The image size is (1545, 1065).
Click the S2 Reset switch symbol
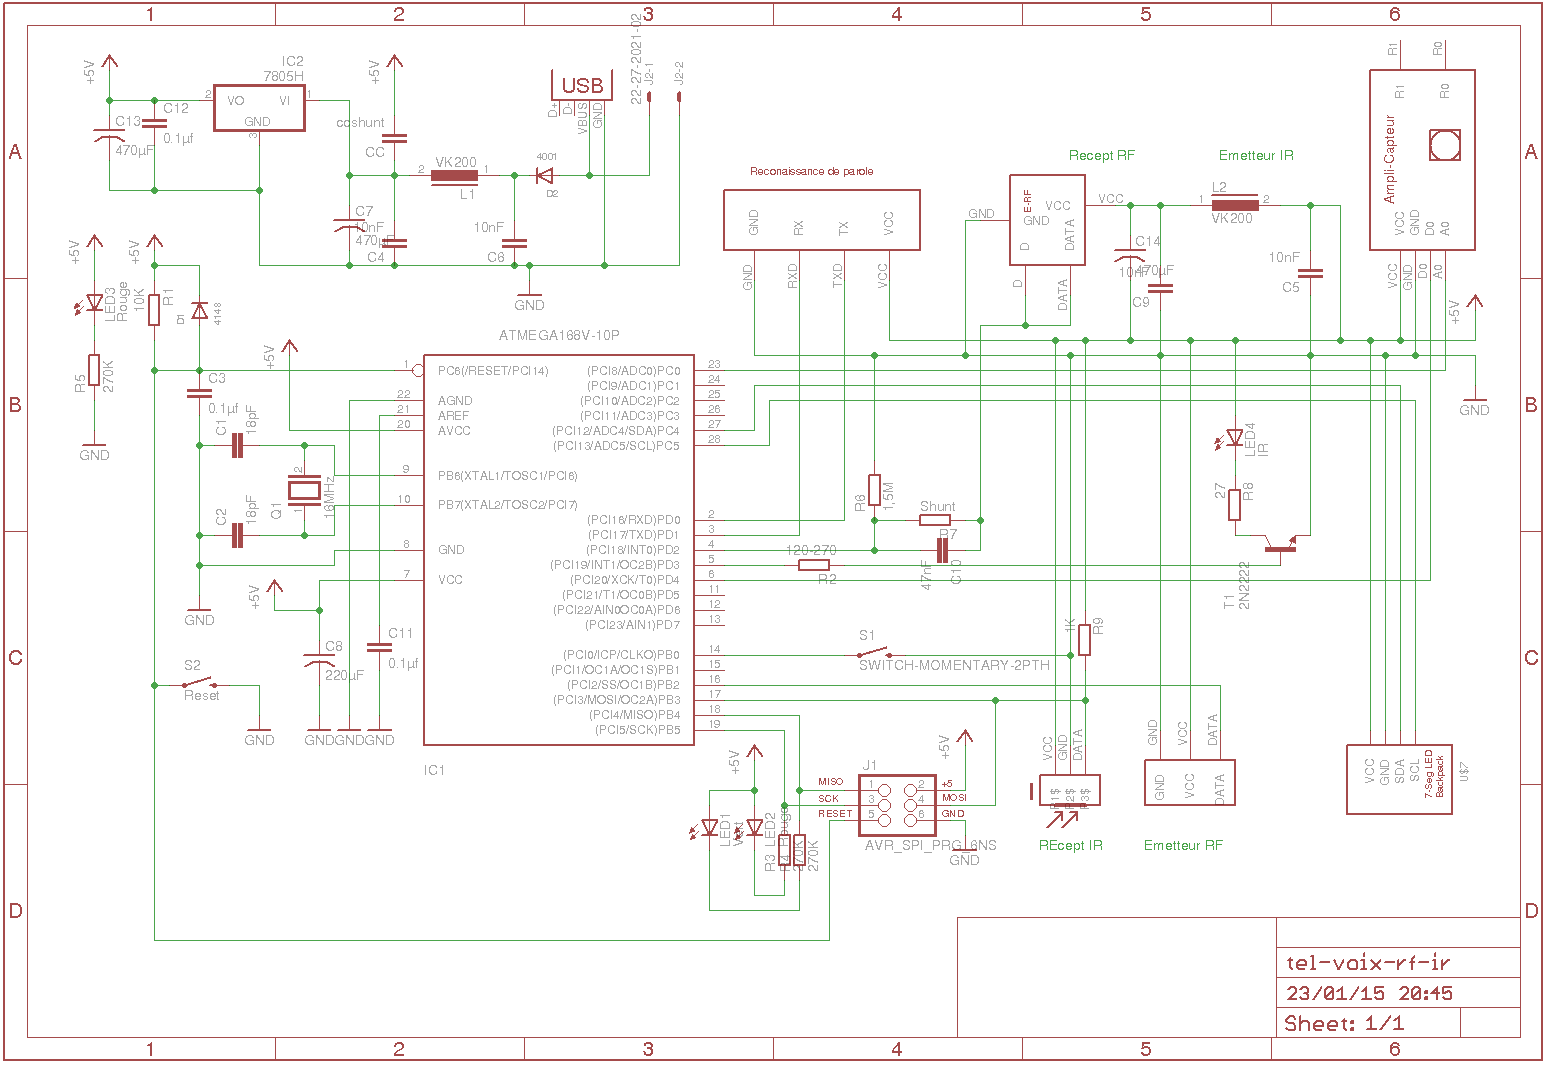click(200, 685)
